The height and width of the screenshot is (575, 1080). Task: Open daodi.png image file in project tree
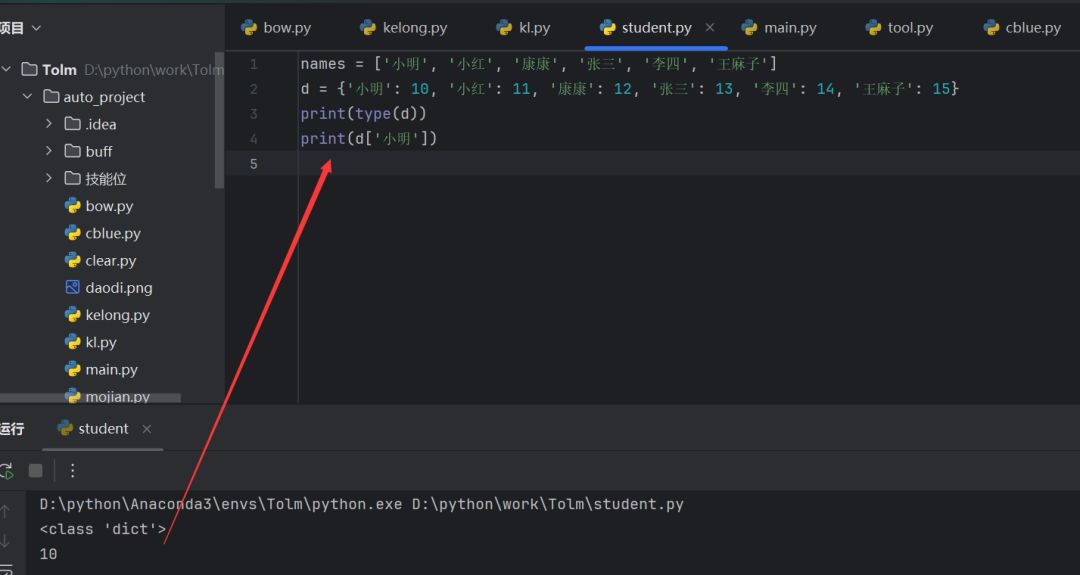(118, 288)
